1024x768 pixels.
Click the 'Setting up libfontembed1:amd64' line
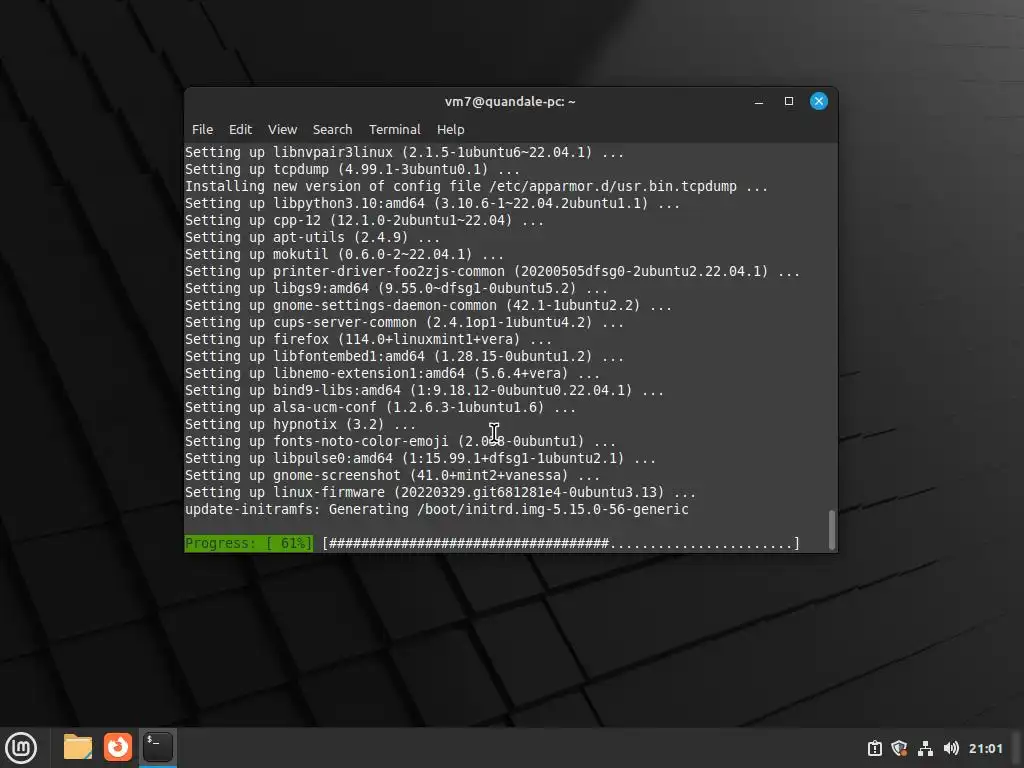pos(404,357)
